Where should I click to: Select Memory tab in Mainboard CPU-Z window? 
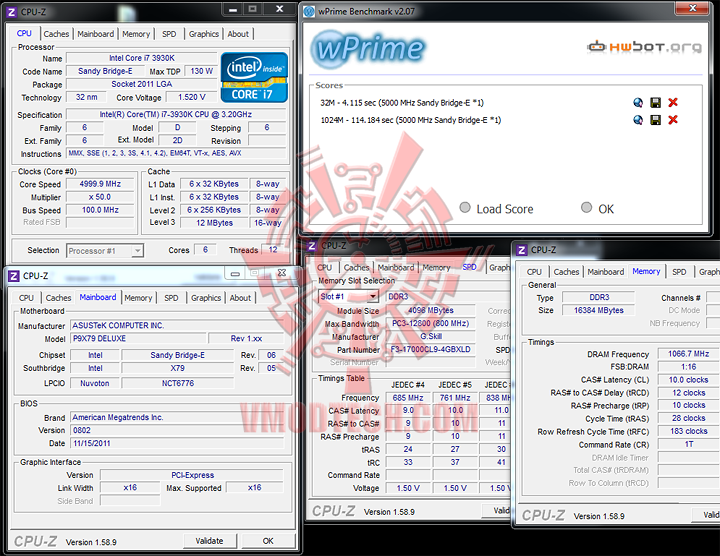tap(138, 298)
